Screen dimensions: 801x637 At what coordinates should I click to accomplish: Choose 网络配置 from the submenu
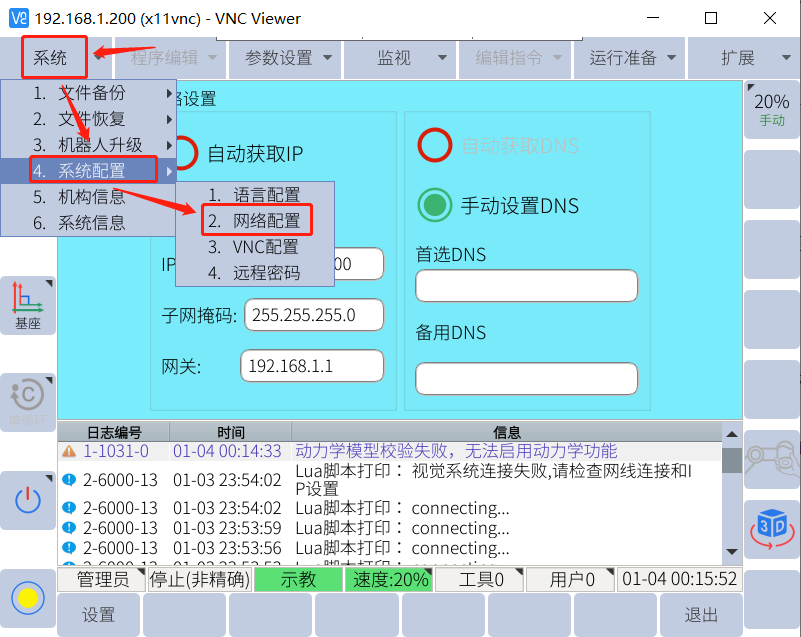tap(265, 220)
